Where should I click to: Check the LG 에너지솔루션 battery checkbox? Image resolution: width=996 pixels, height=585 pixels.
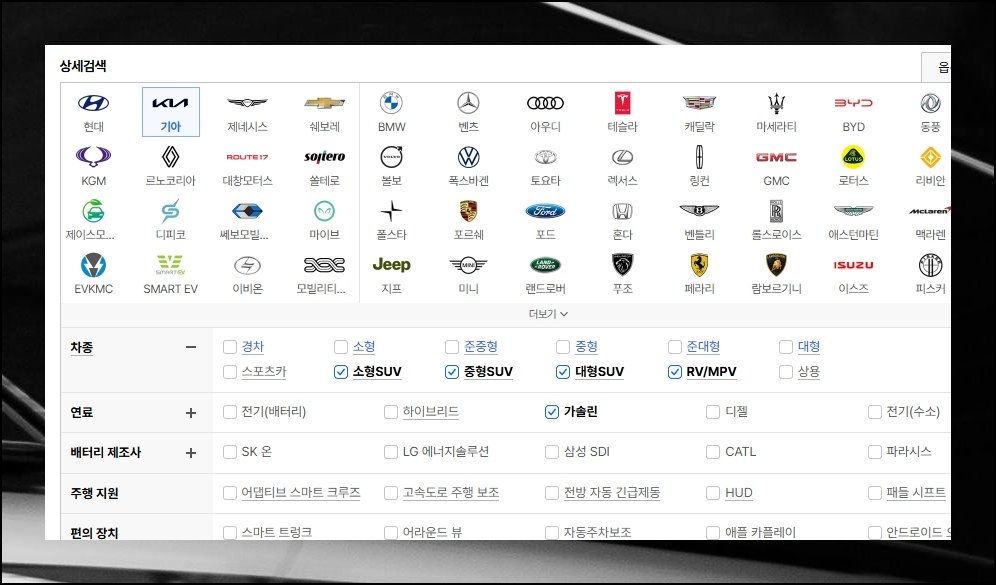tap(391, 452)
